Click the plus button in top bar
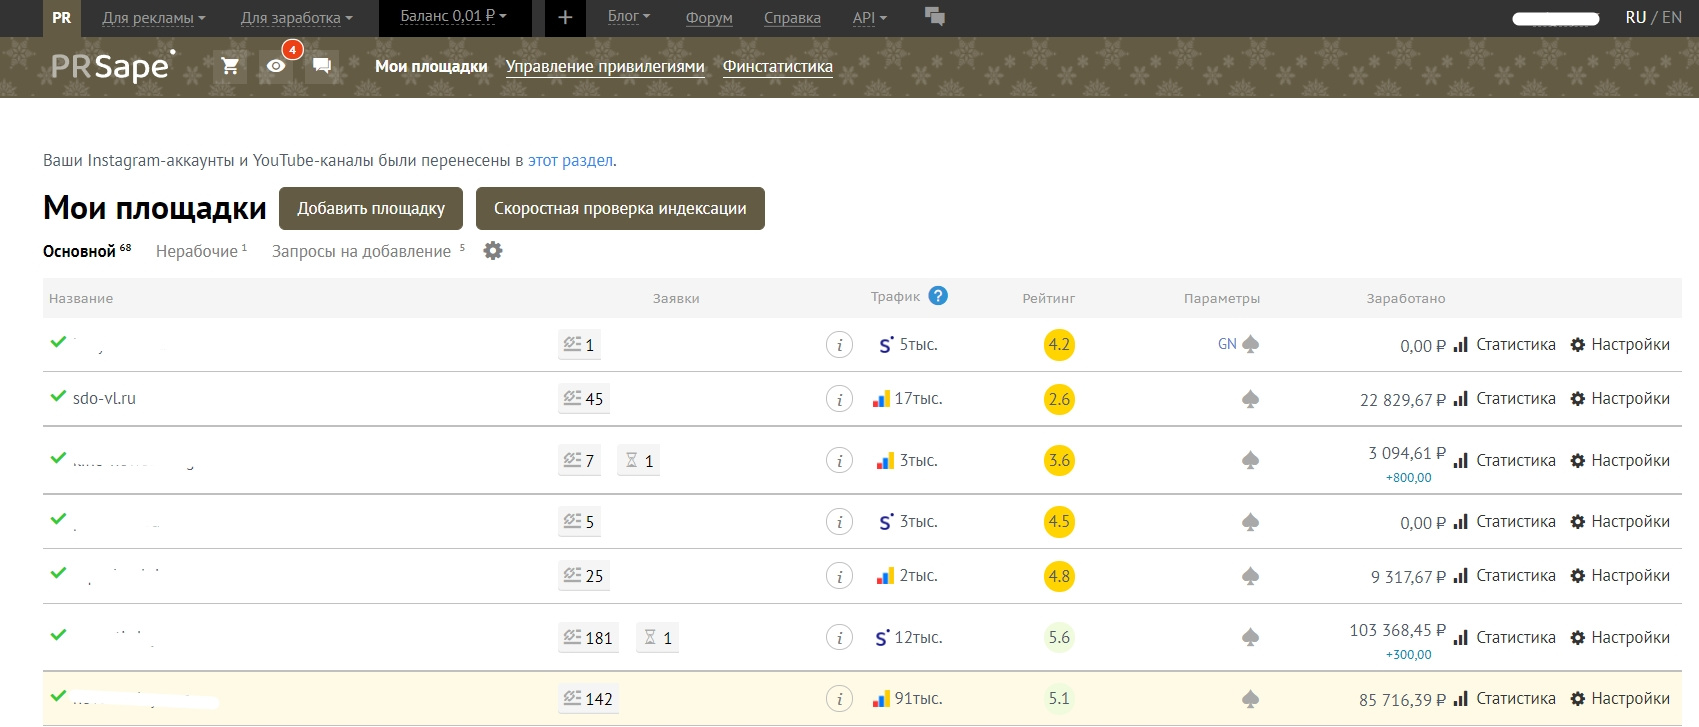Image resolution: width=1699 pixels, height=727 pixels. (x=565, y=17)
